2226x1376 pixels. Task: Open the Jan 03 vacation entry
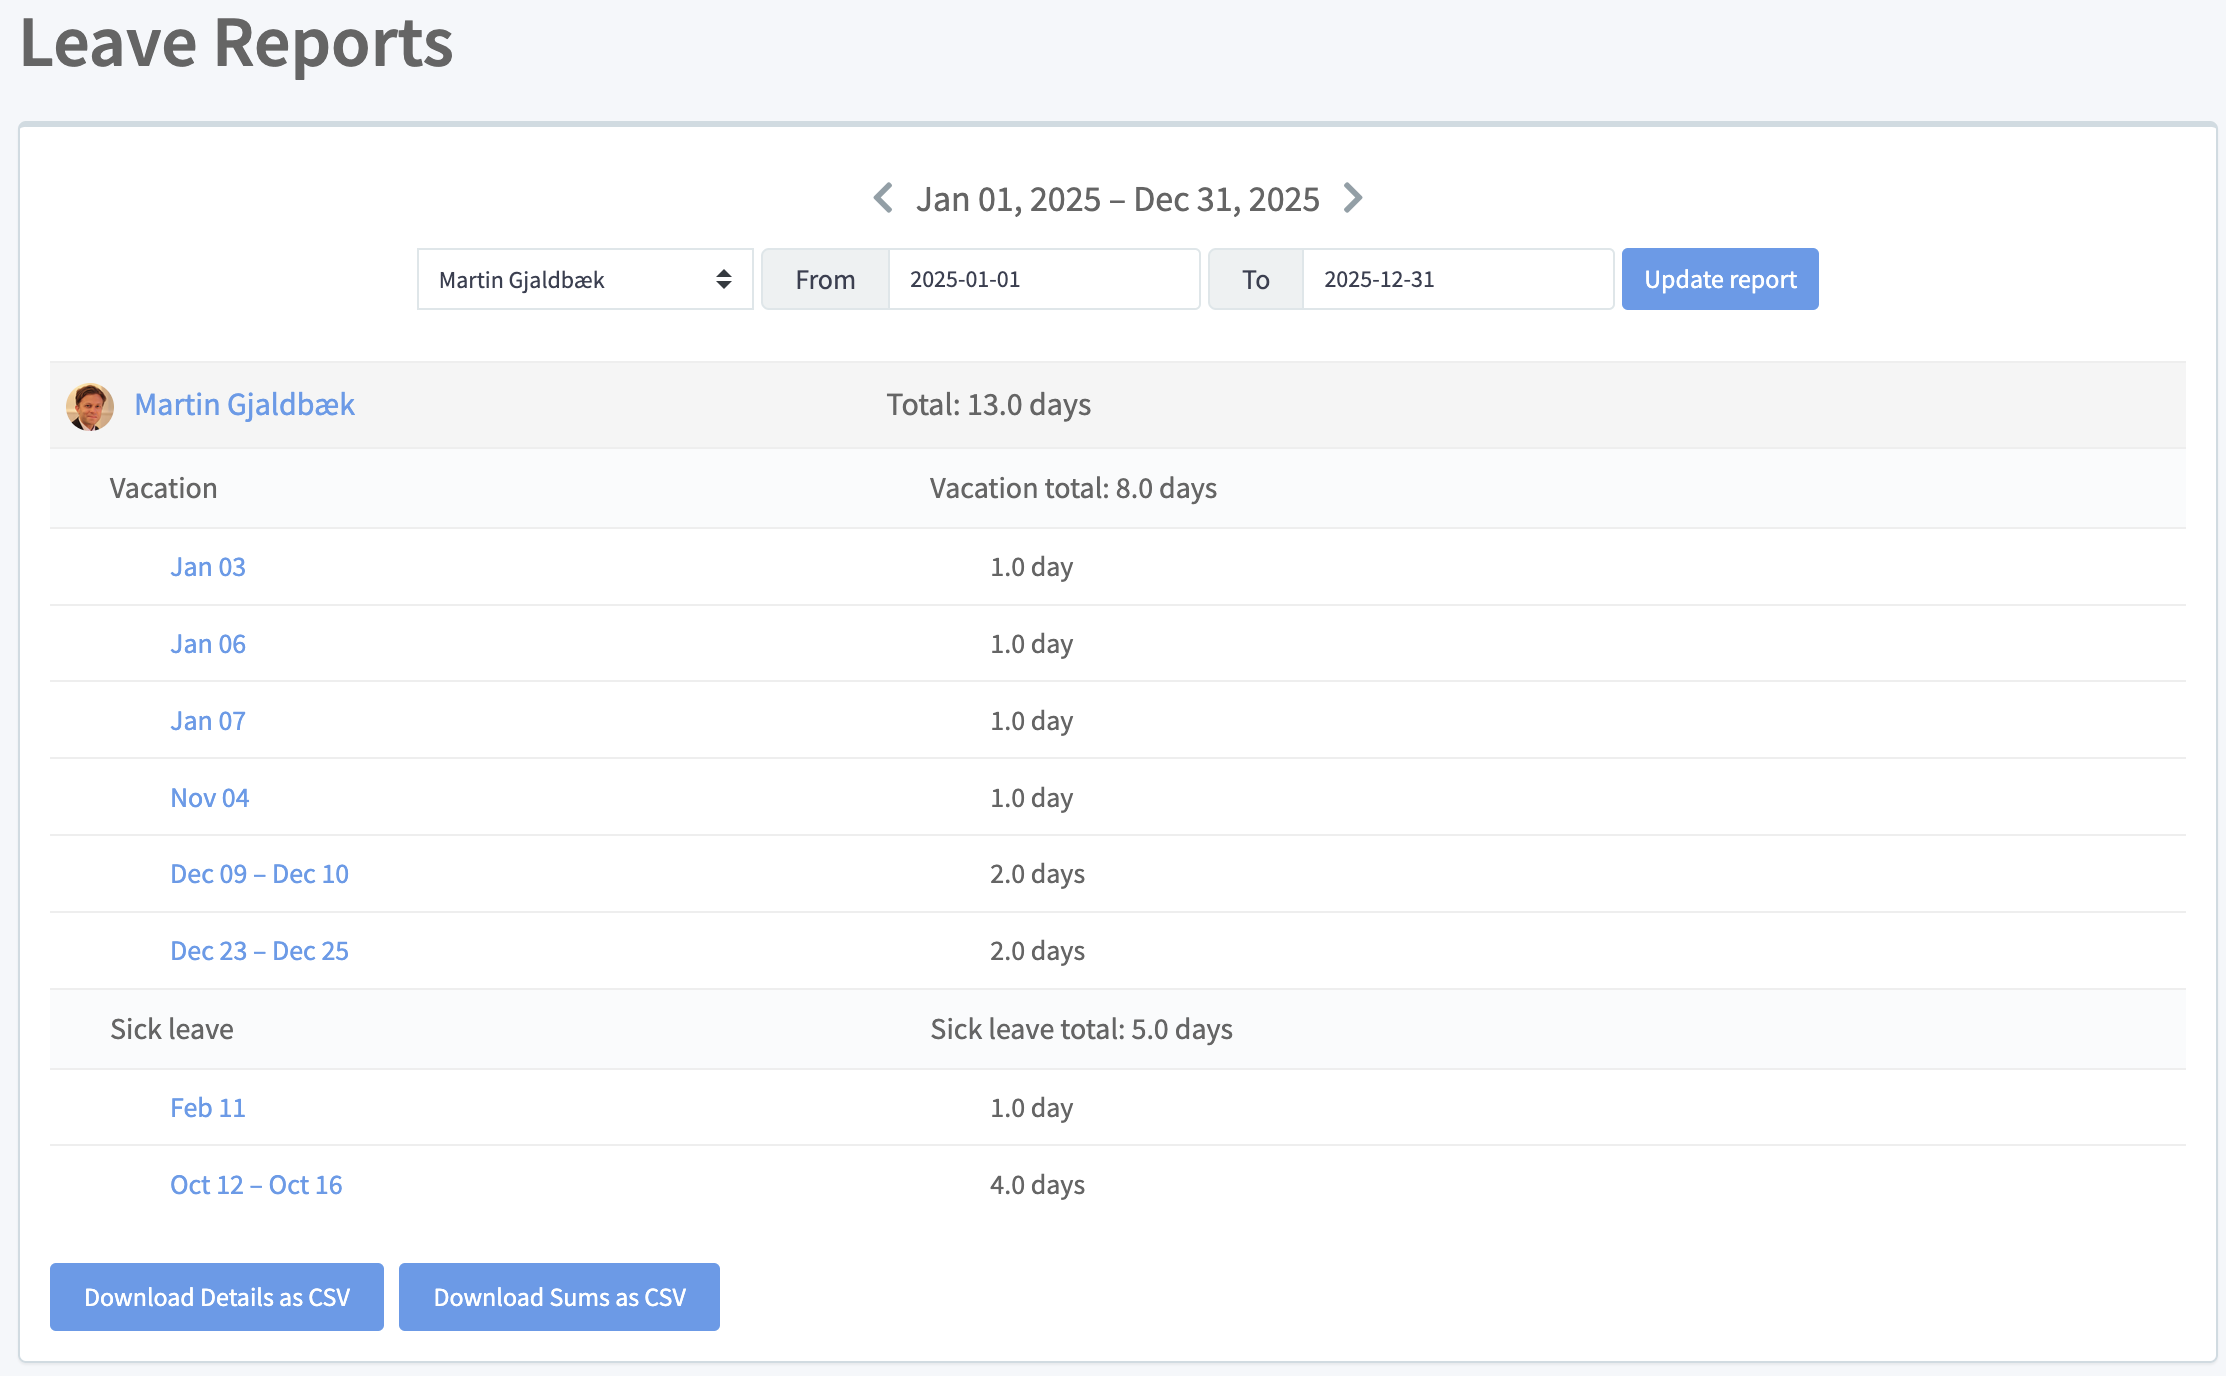(207, 567)
